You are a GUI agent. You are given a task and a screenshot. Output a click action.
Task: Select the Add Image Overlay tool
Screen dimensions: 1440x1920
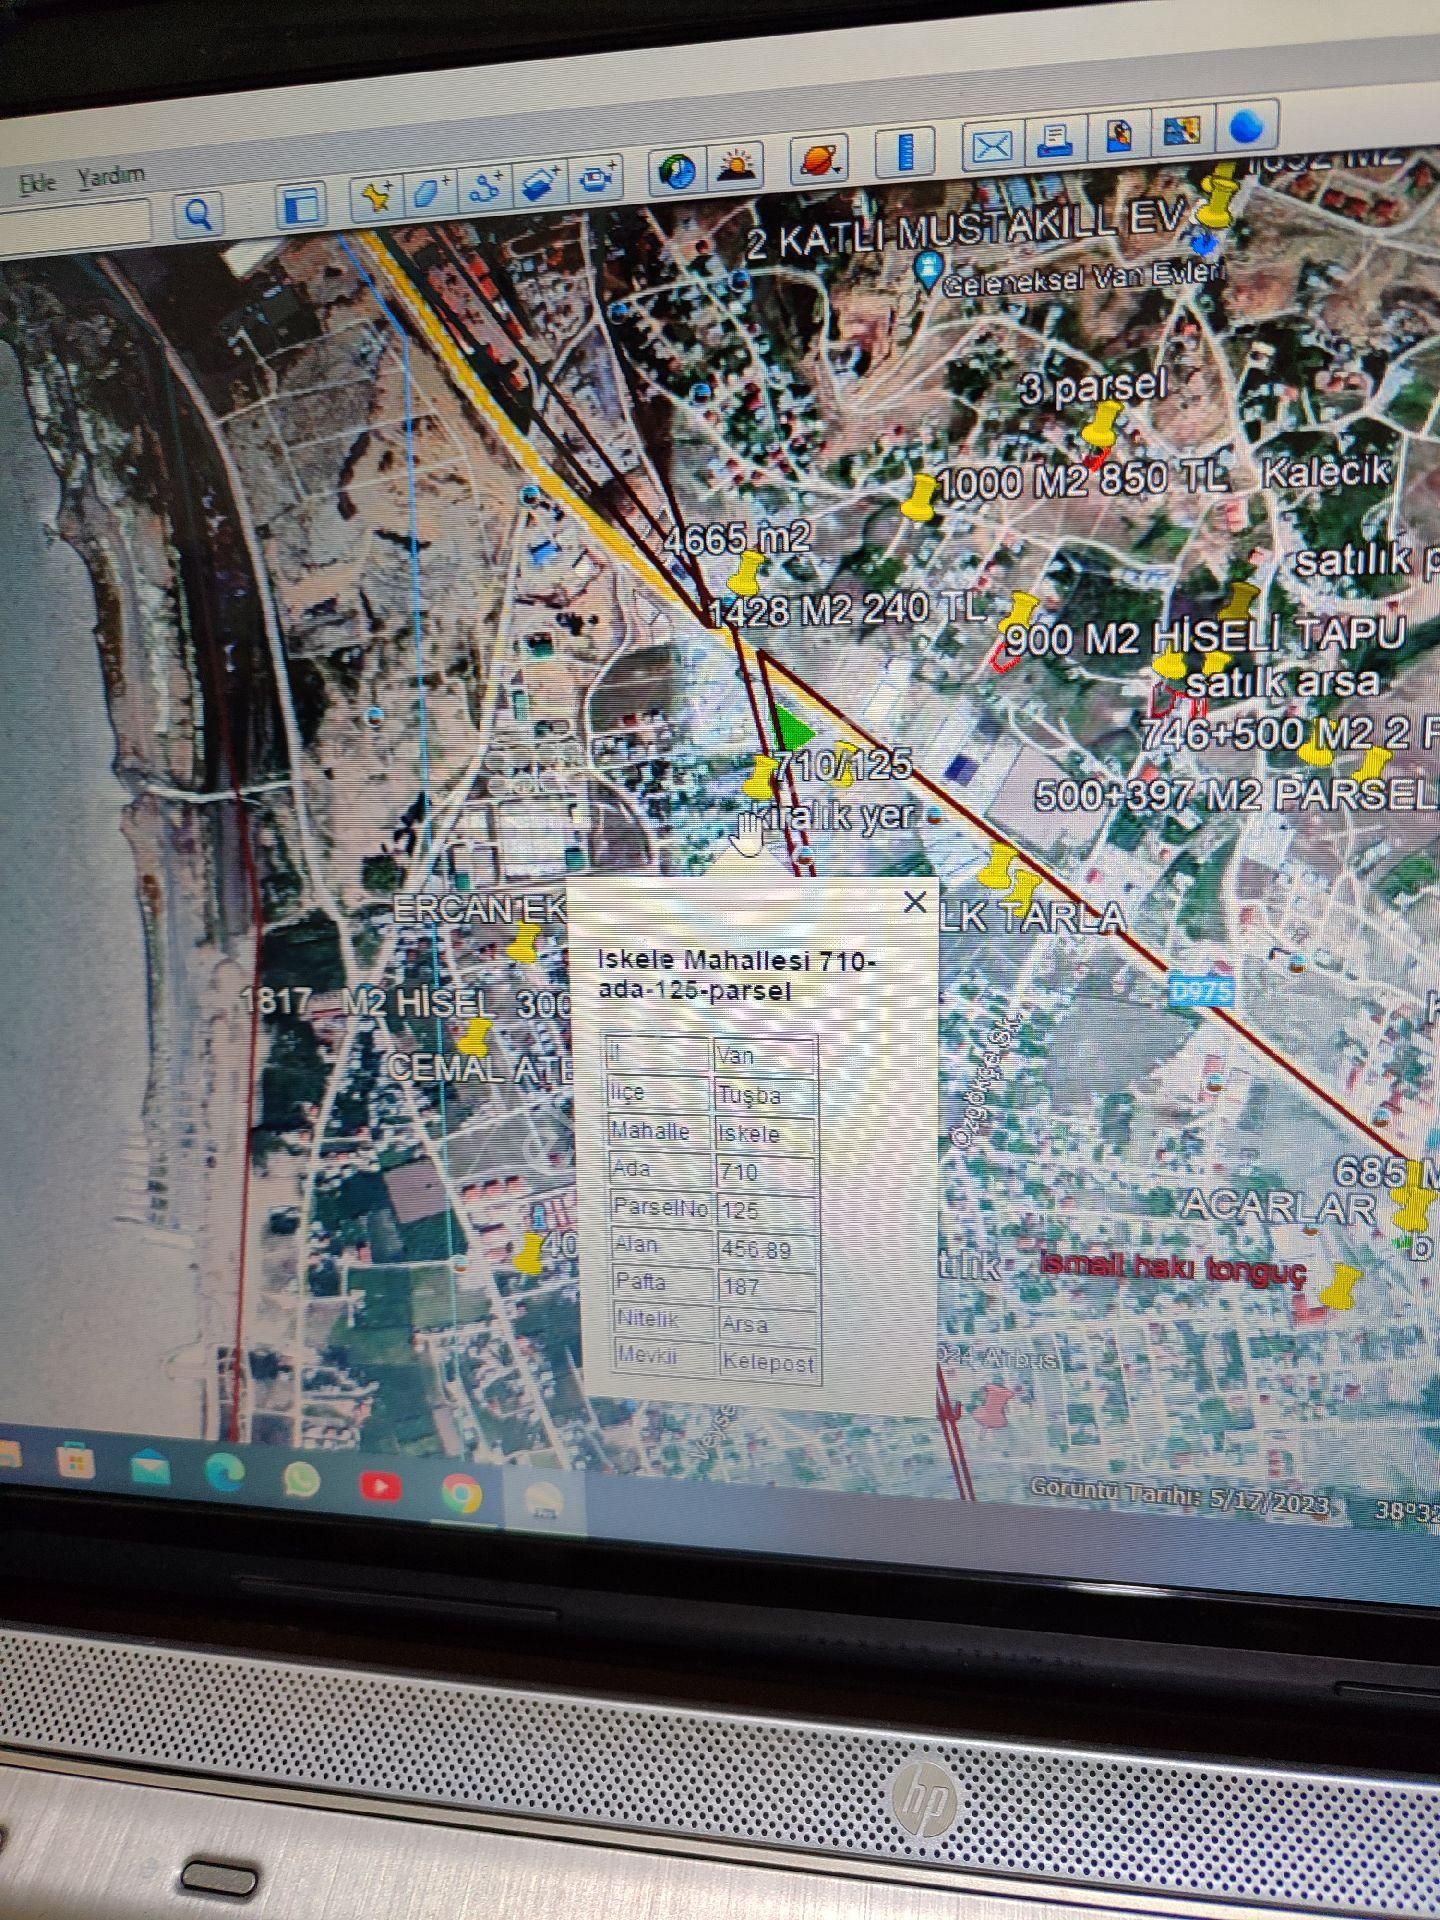(x=541, y=183)
